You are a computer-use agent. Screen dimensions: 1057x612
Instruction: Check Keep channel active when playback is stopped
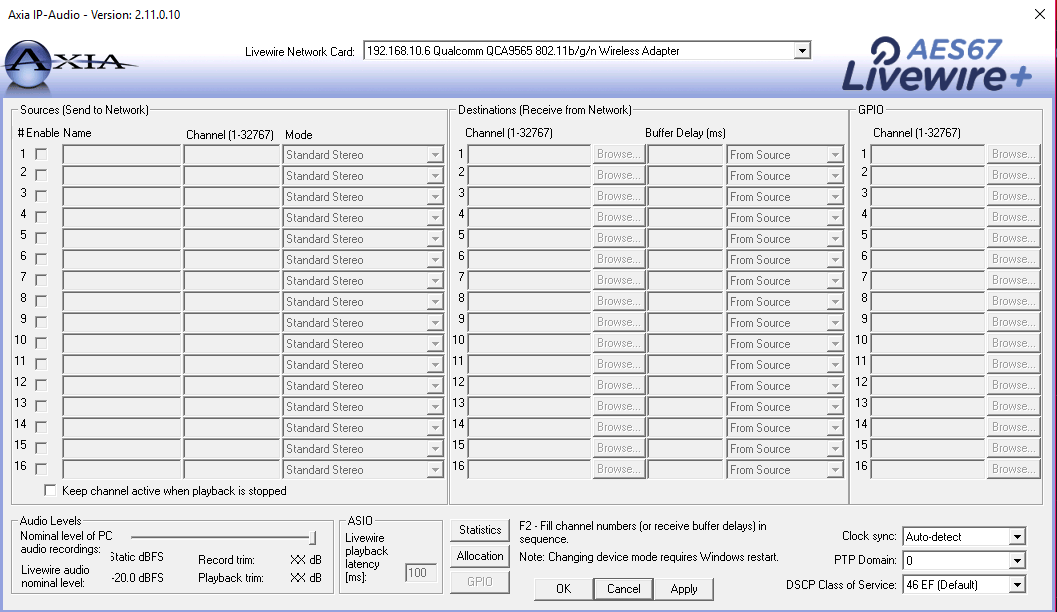click(50, 490)
